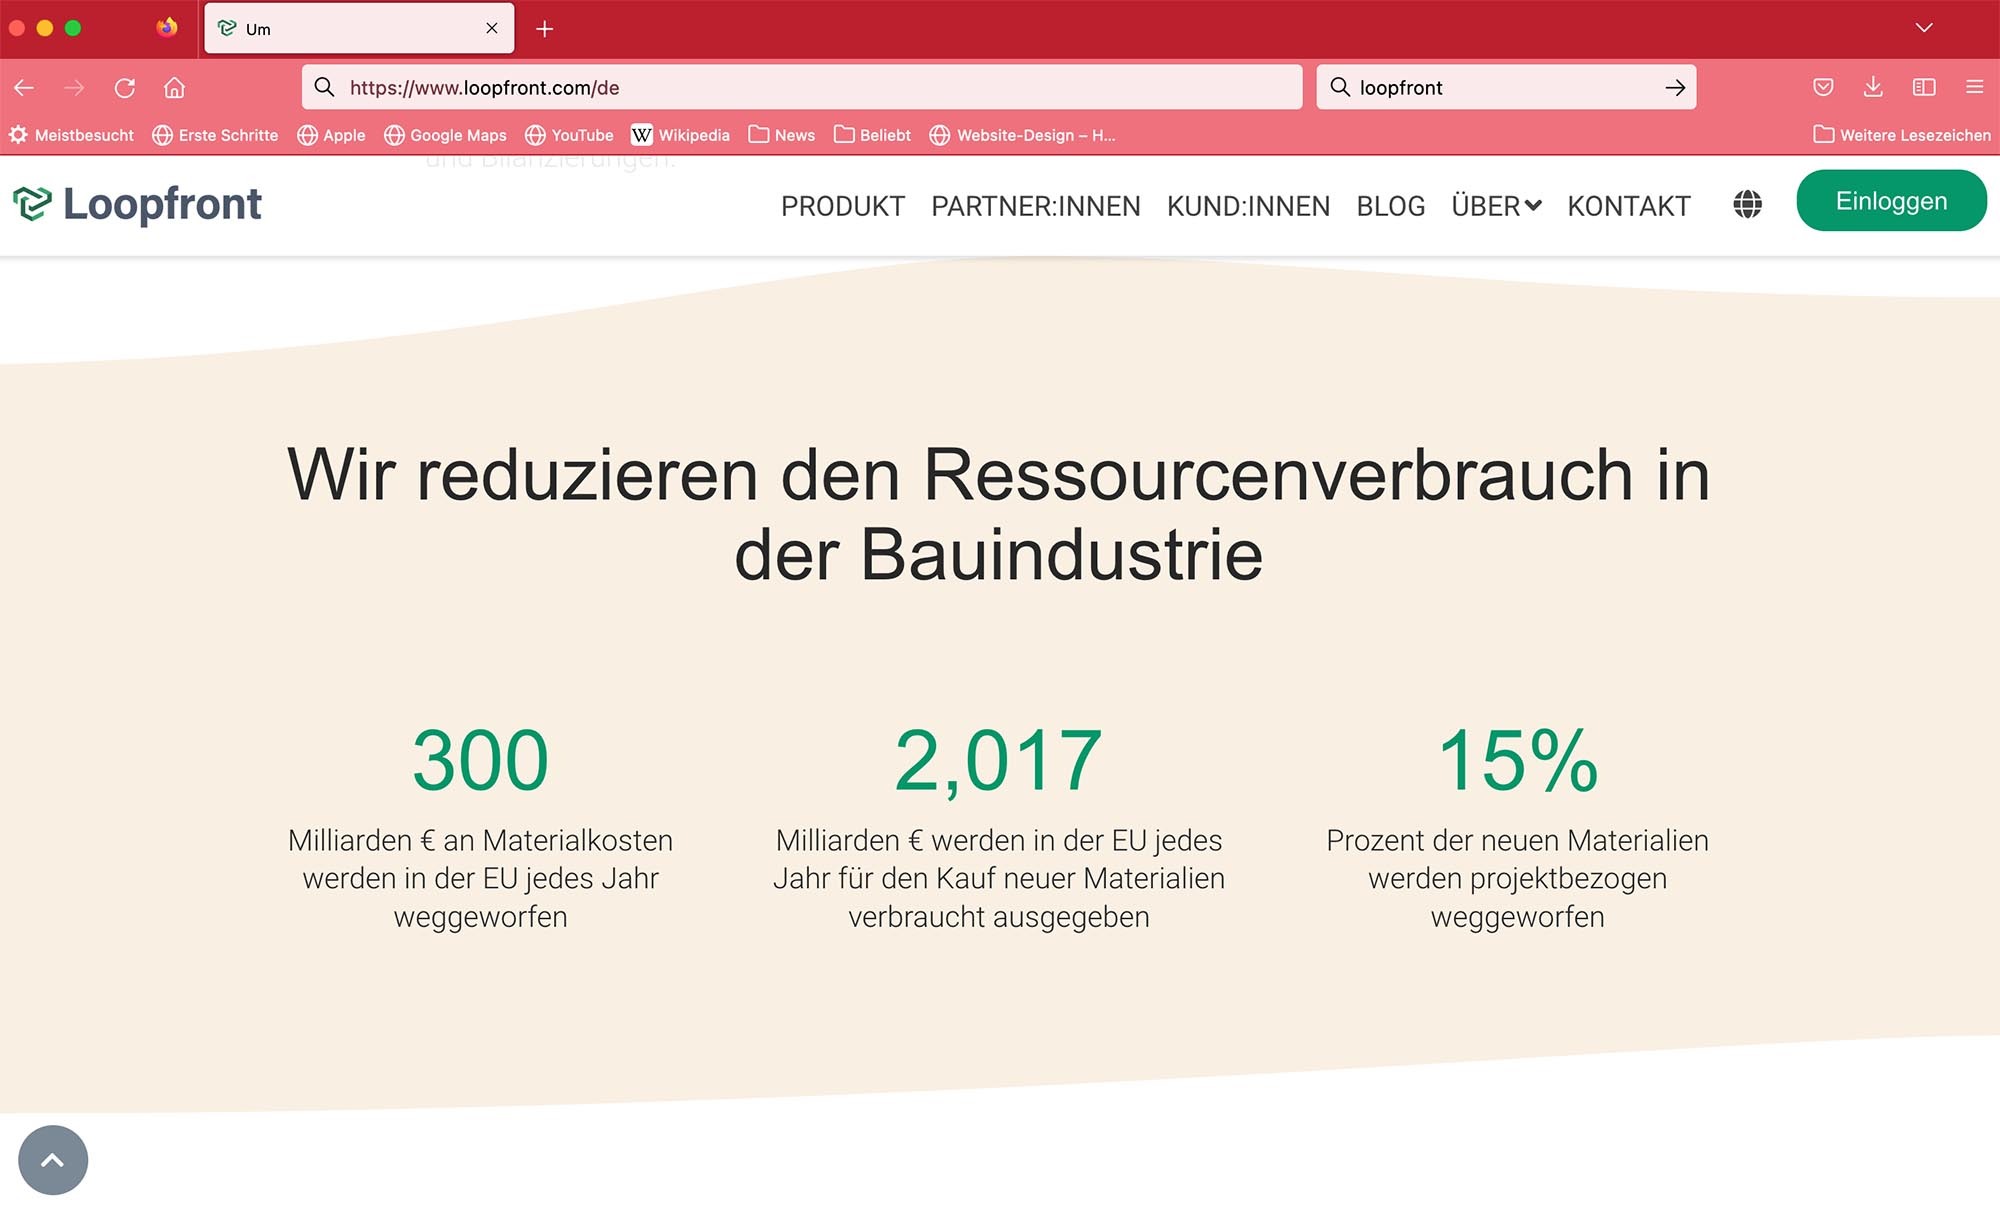Click the Einloggen button

pos(1891,201)
